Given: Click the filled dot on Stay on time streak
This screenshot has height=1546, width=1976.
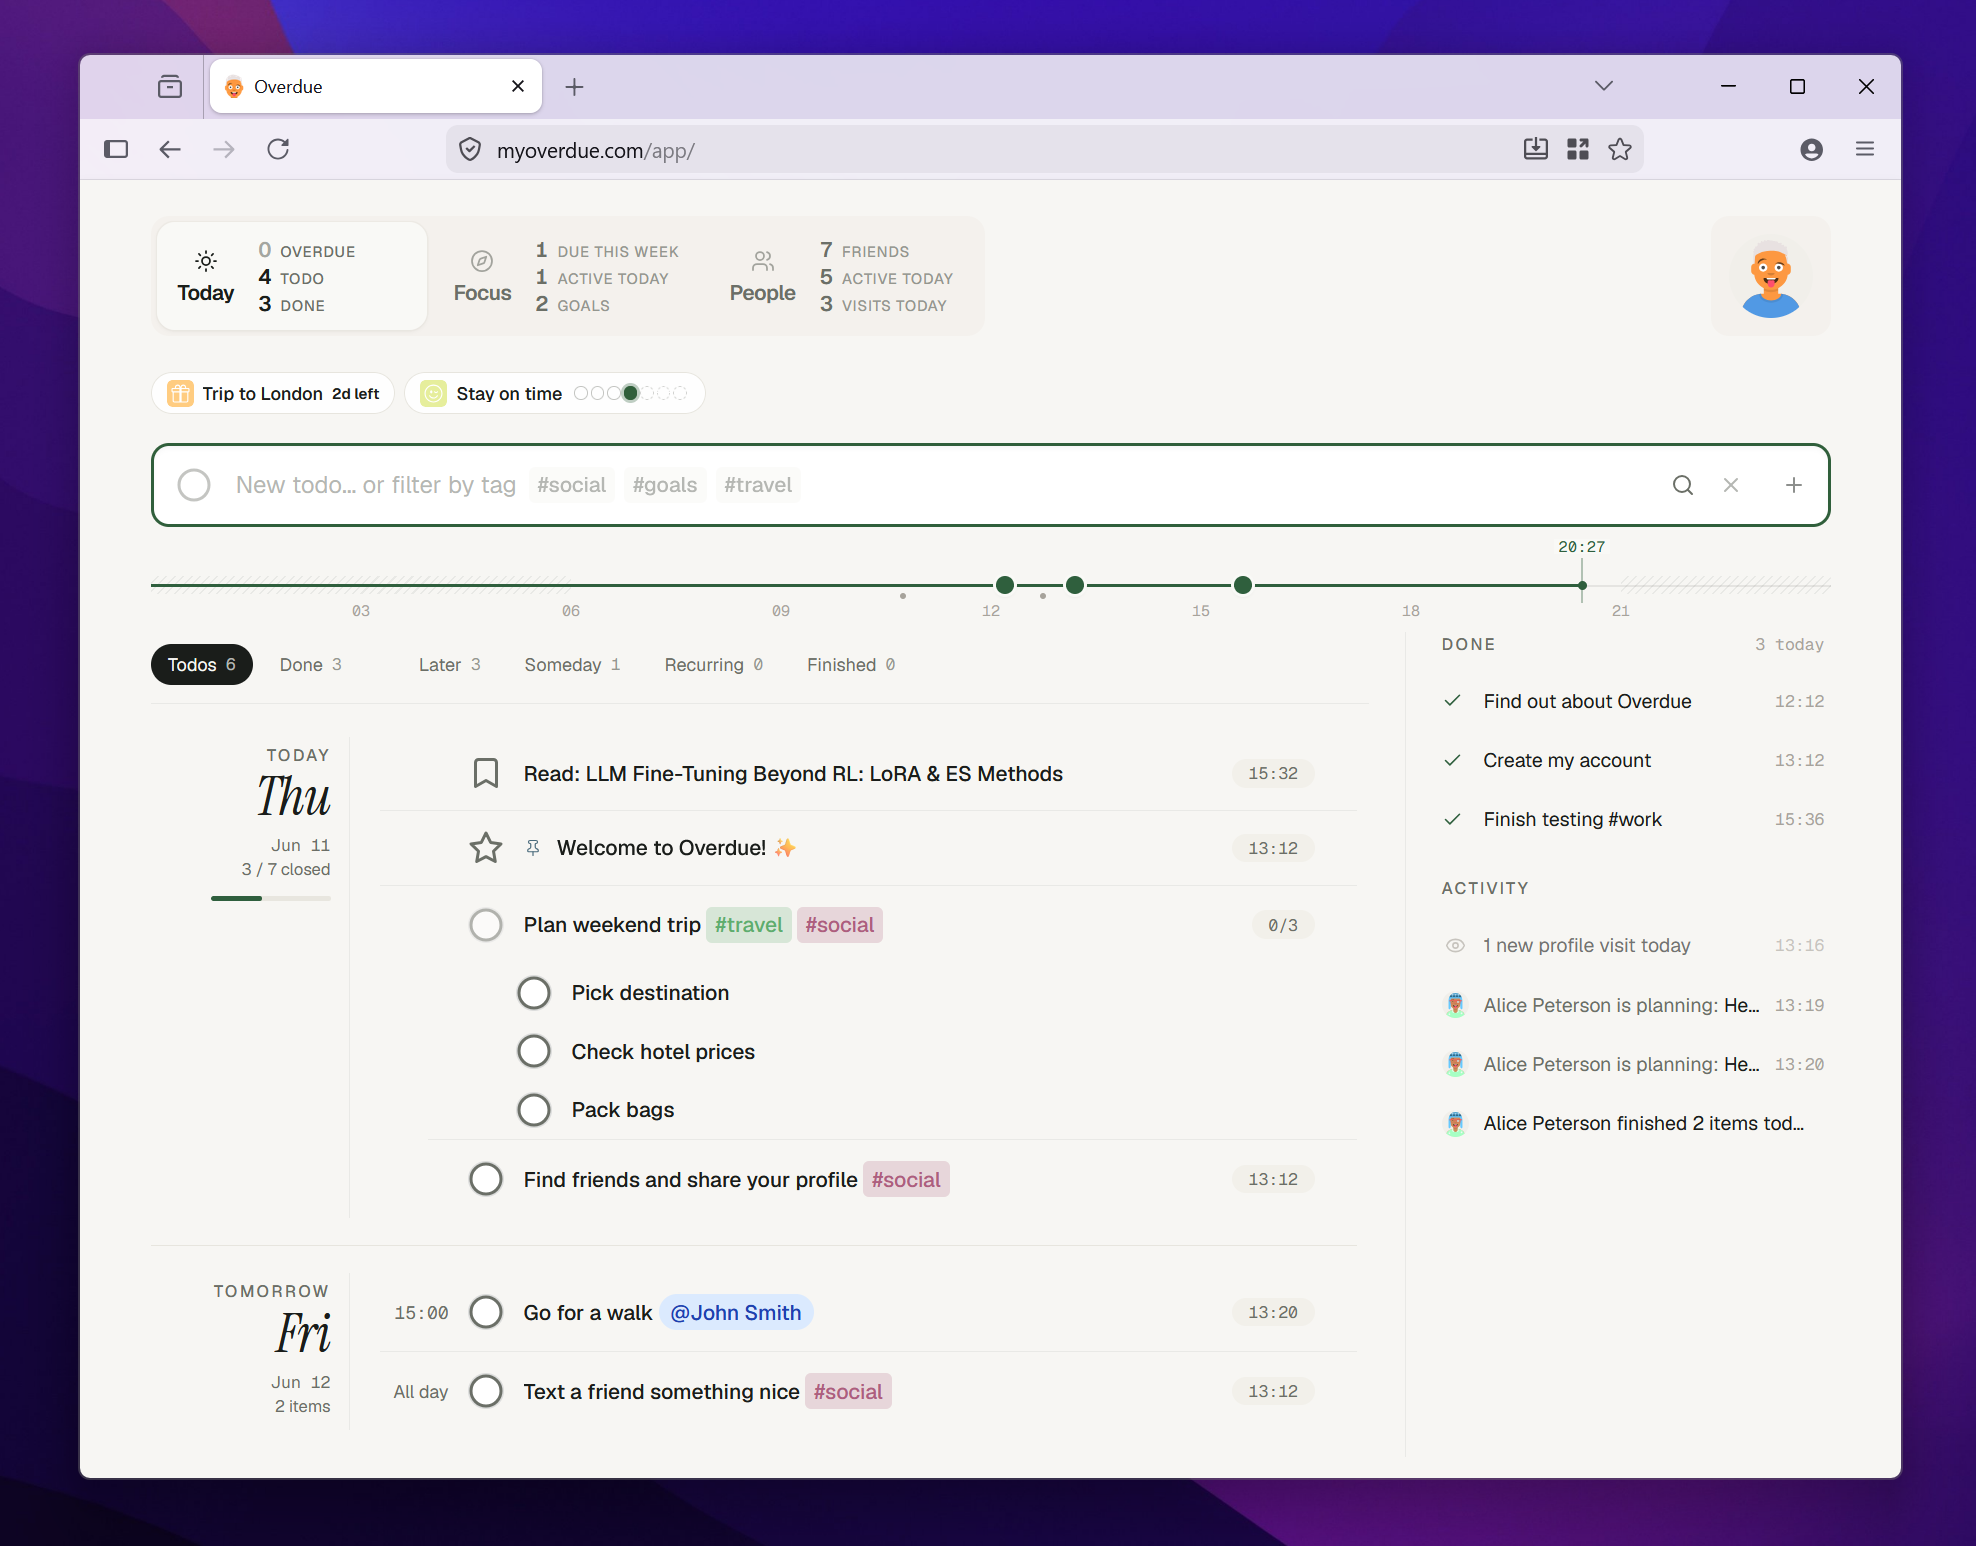Looking at the screenshot, I should point(631,393).
